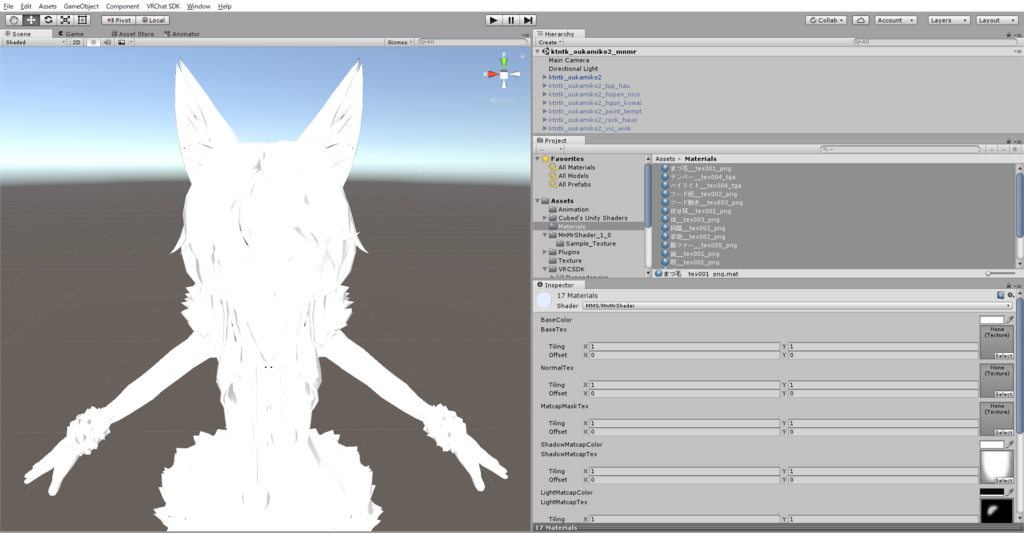
Task: Open the VRChat SDK menu
Action: (163, 6)
